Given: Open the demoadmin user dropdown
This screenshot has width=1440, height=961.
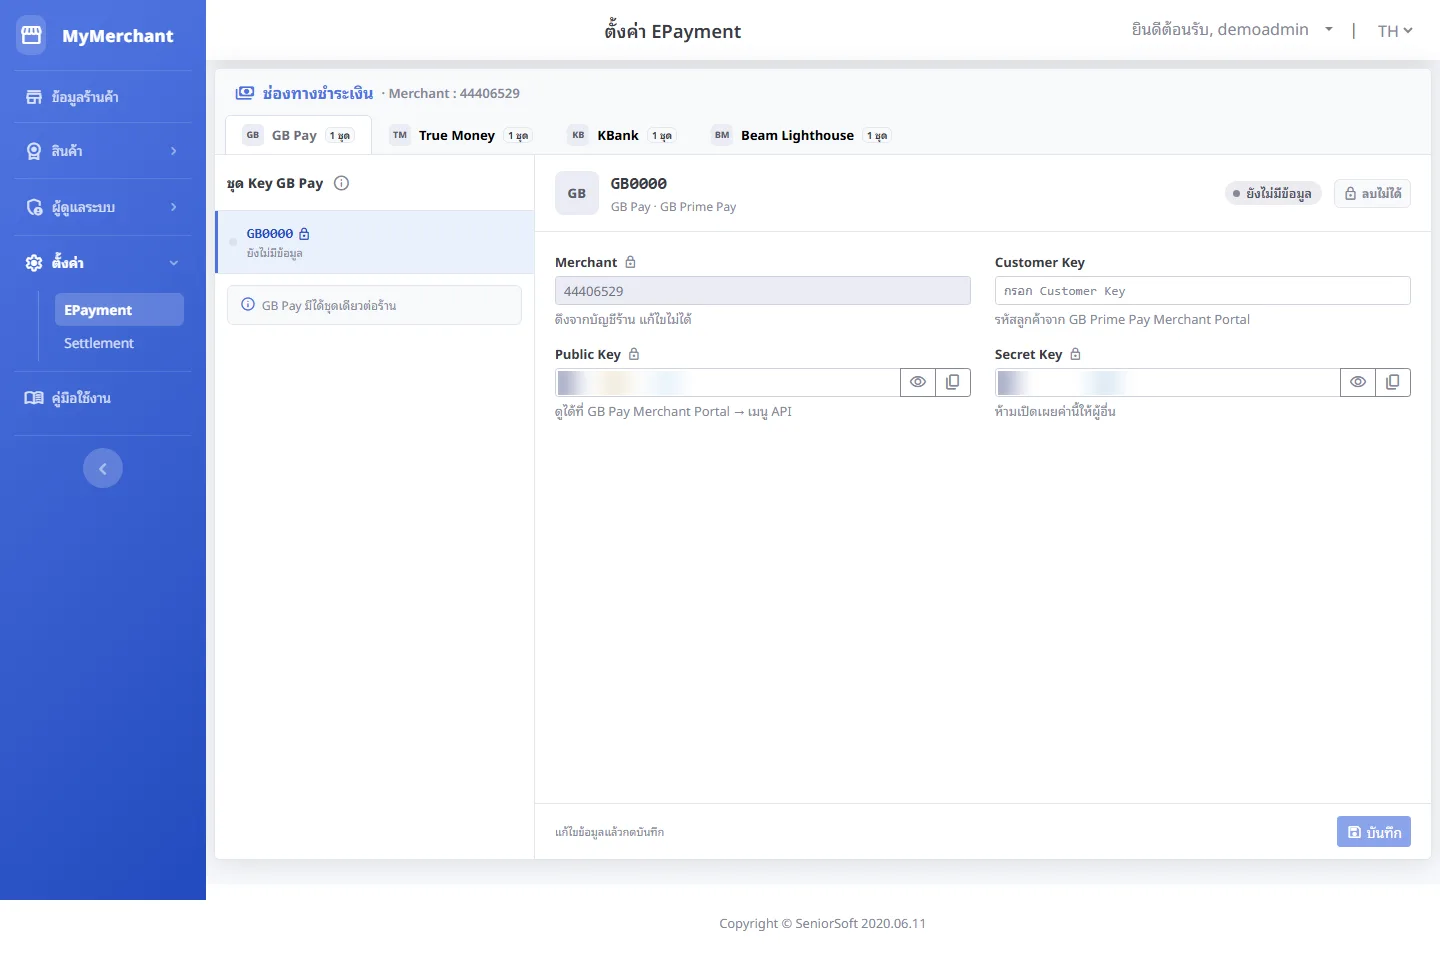Looking at the screenshot, I should coord(1232,30).
